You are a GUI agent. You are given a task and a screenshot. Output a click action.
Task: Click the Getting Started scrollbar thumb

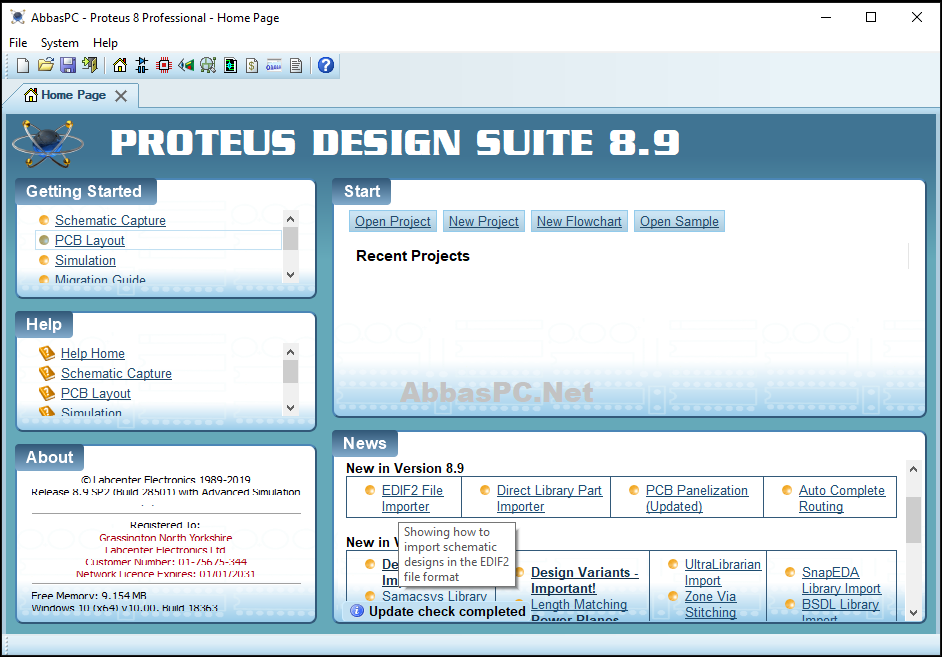[x=290, y=238]
